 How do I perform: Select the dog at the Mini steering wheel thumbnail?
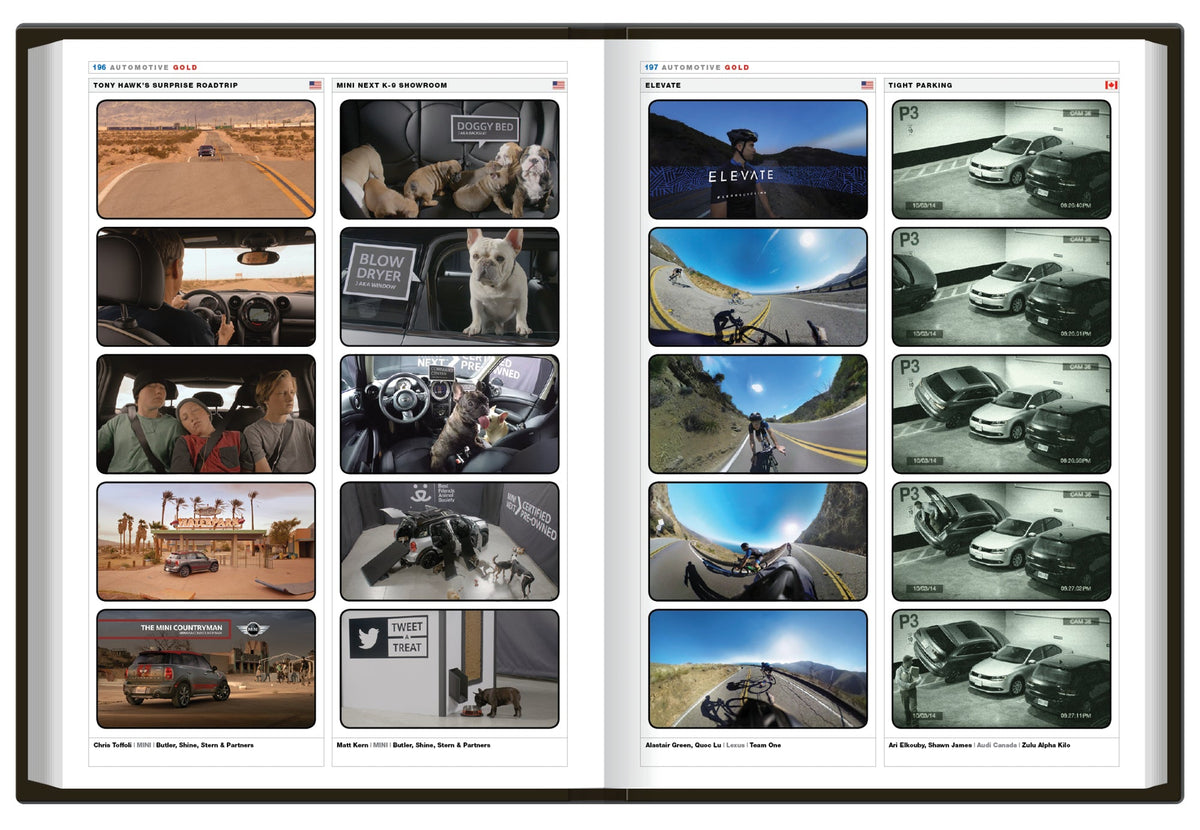pos(449,414)
